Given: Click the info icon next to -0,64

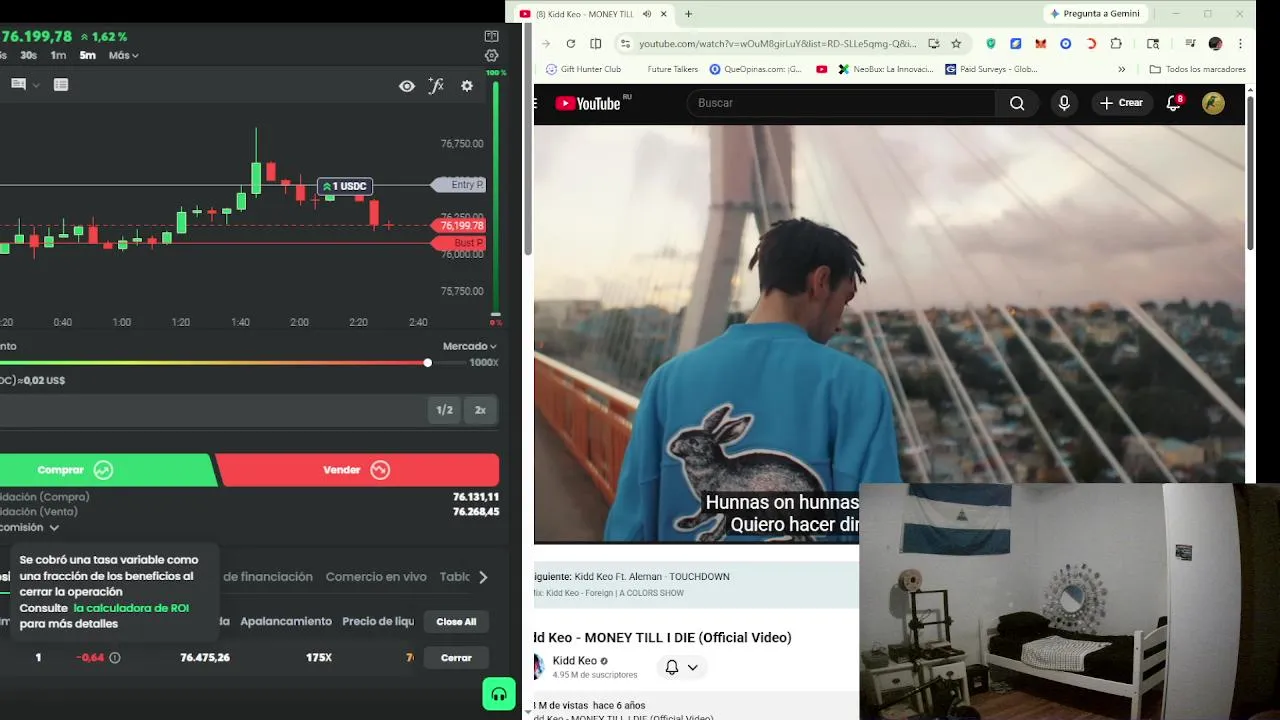Looking at the screenshot, I should point(115,658).
